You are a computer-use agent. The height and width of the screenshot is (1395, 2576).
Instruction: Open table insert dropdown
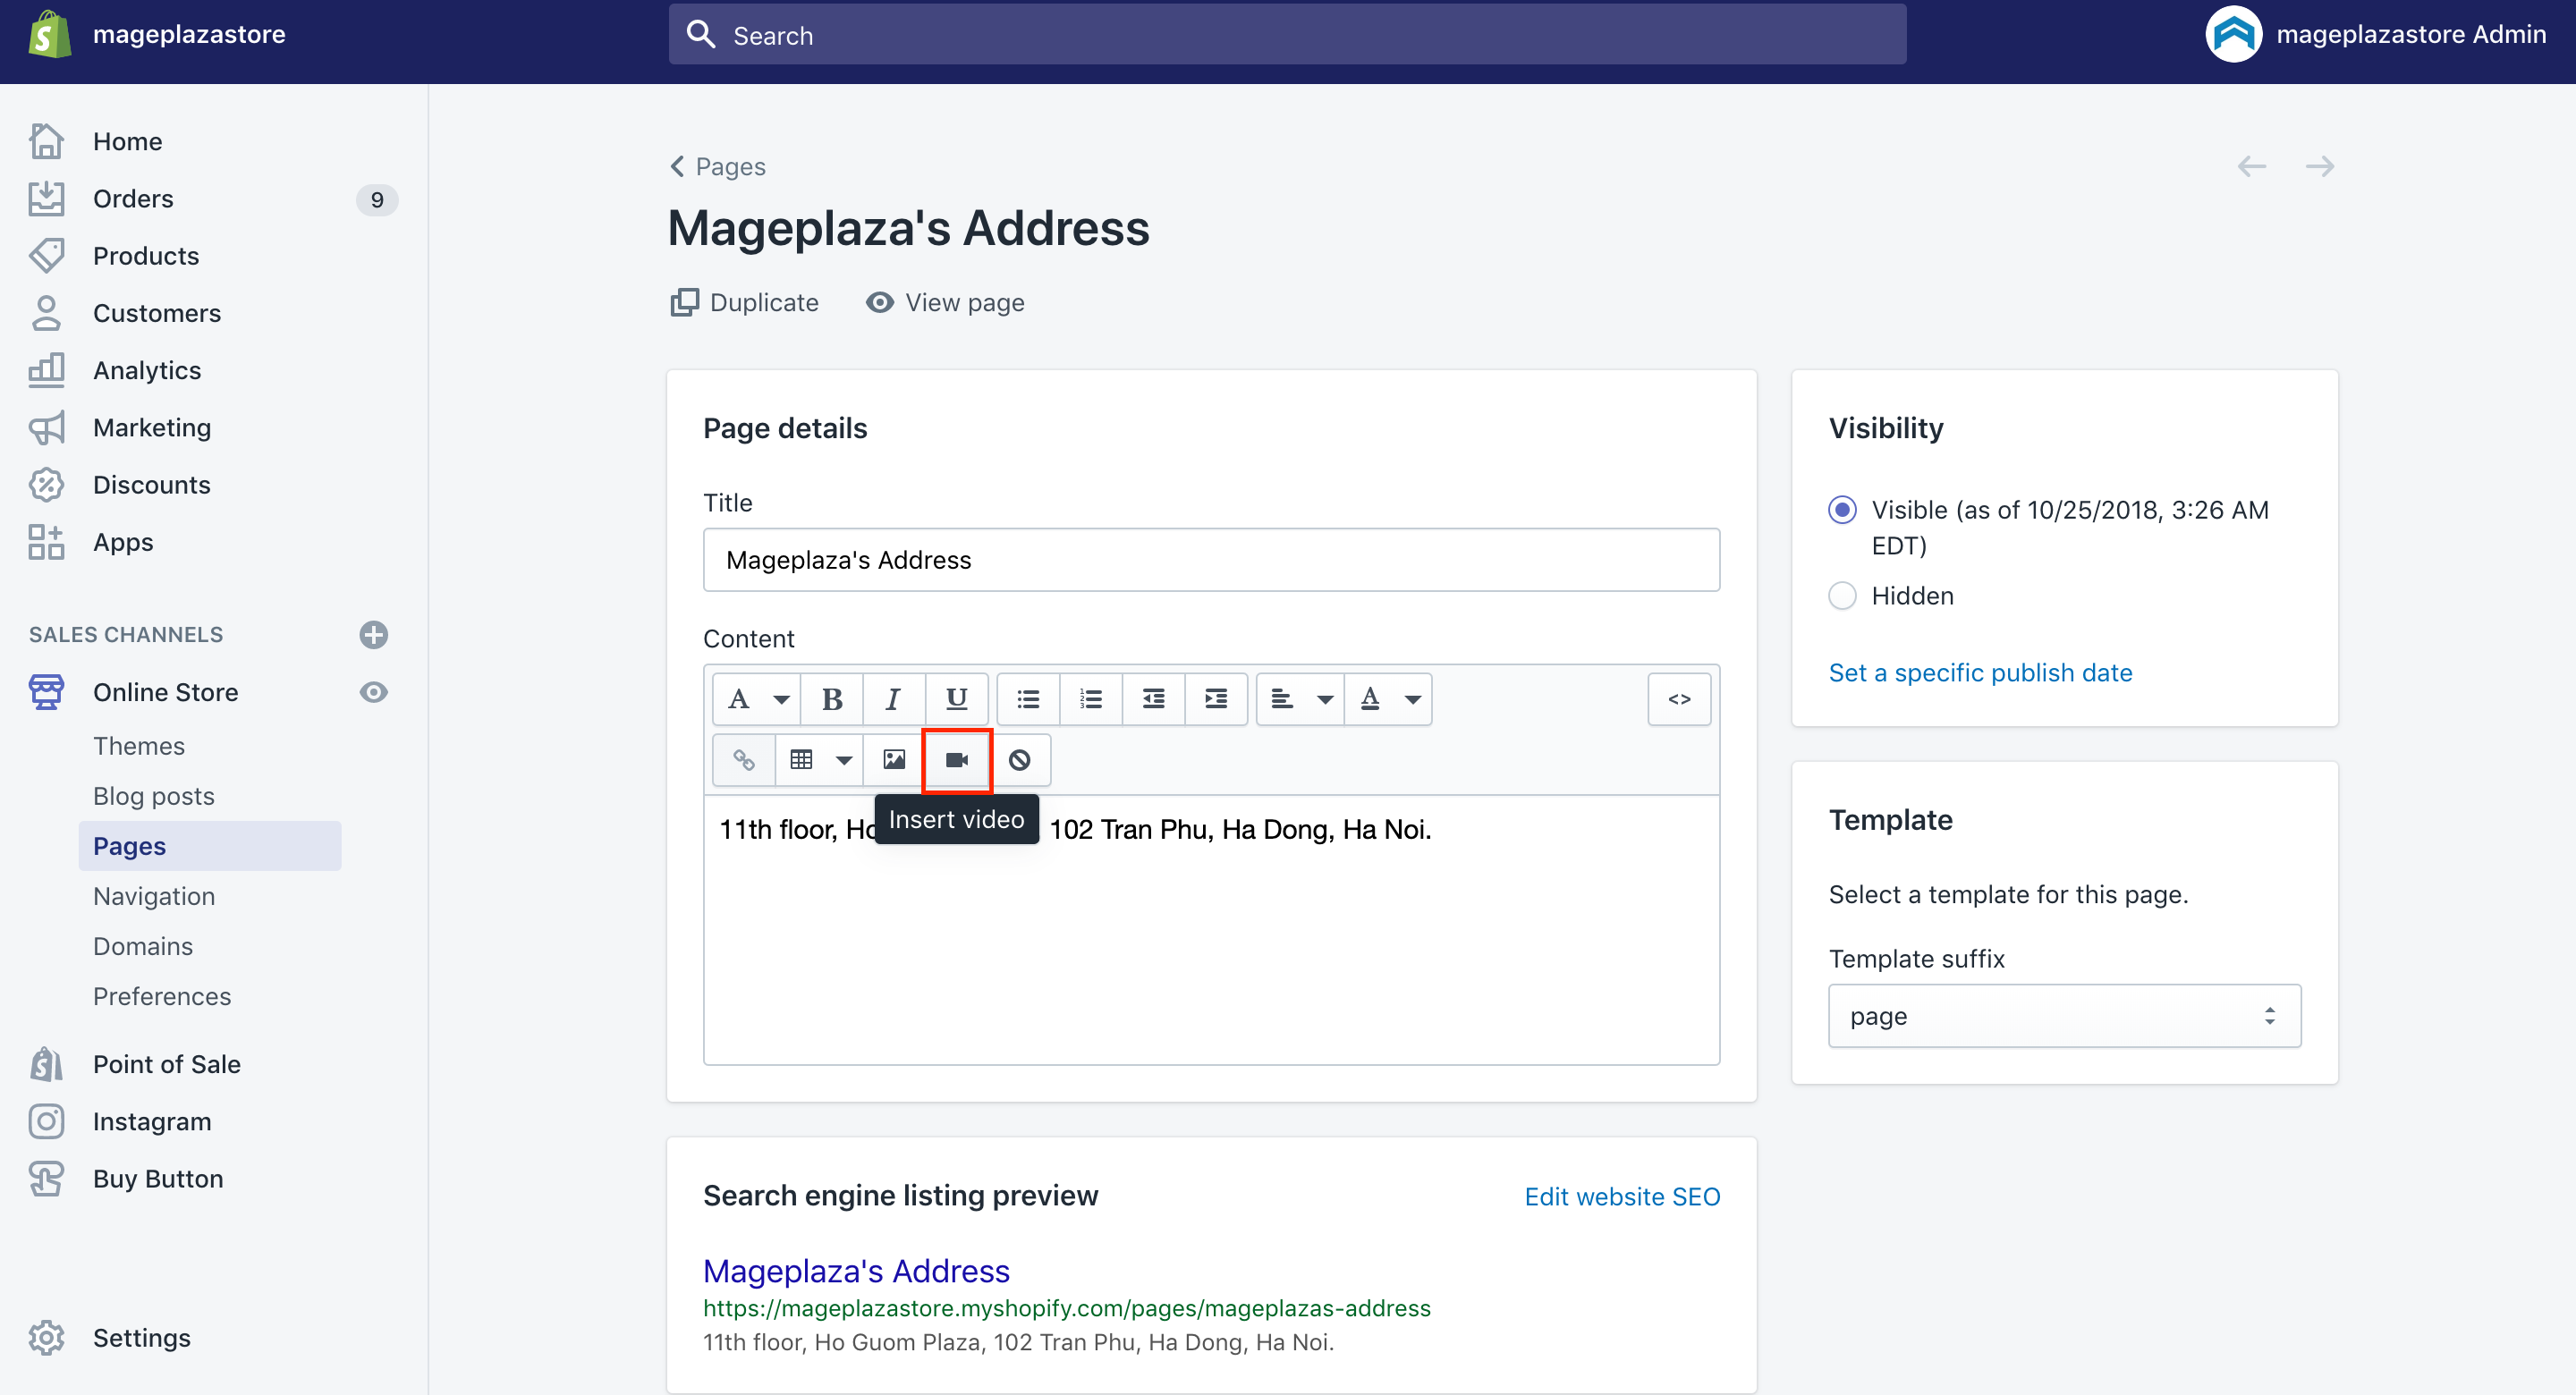point(819,760)
